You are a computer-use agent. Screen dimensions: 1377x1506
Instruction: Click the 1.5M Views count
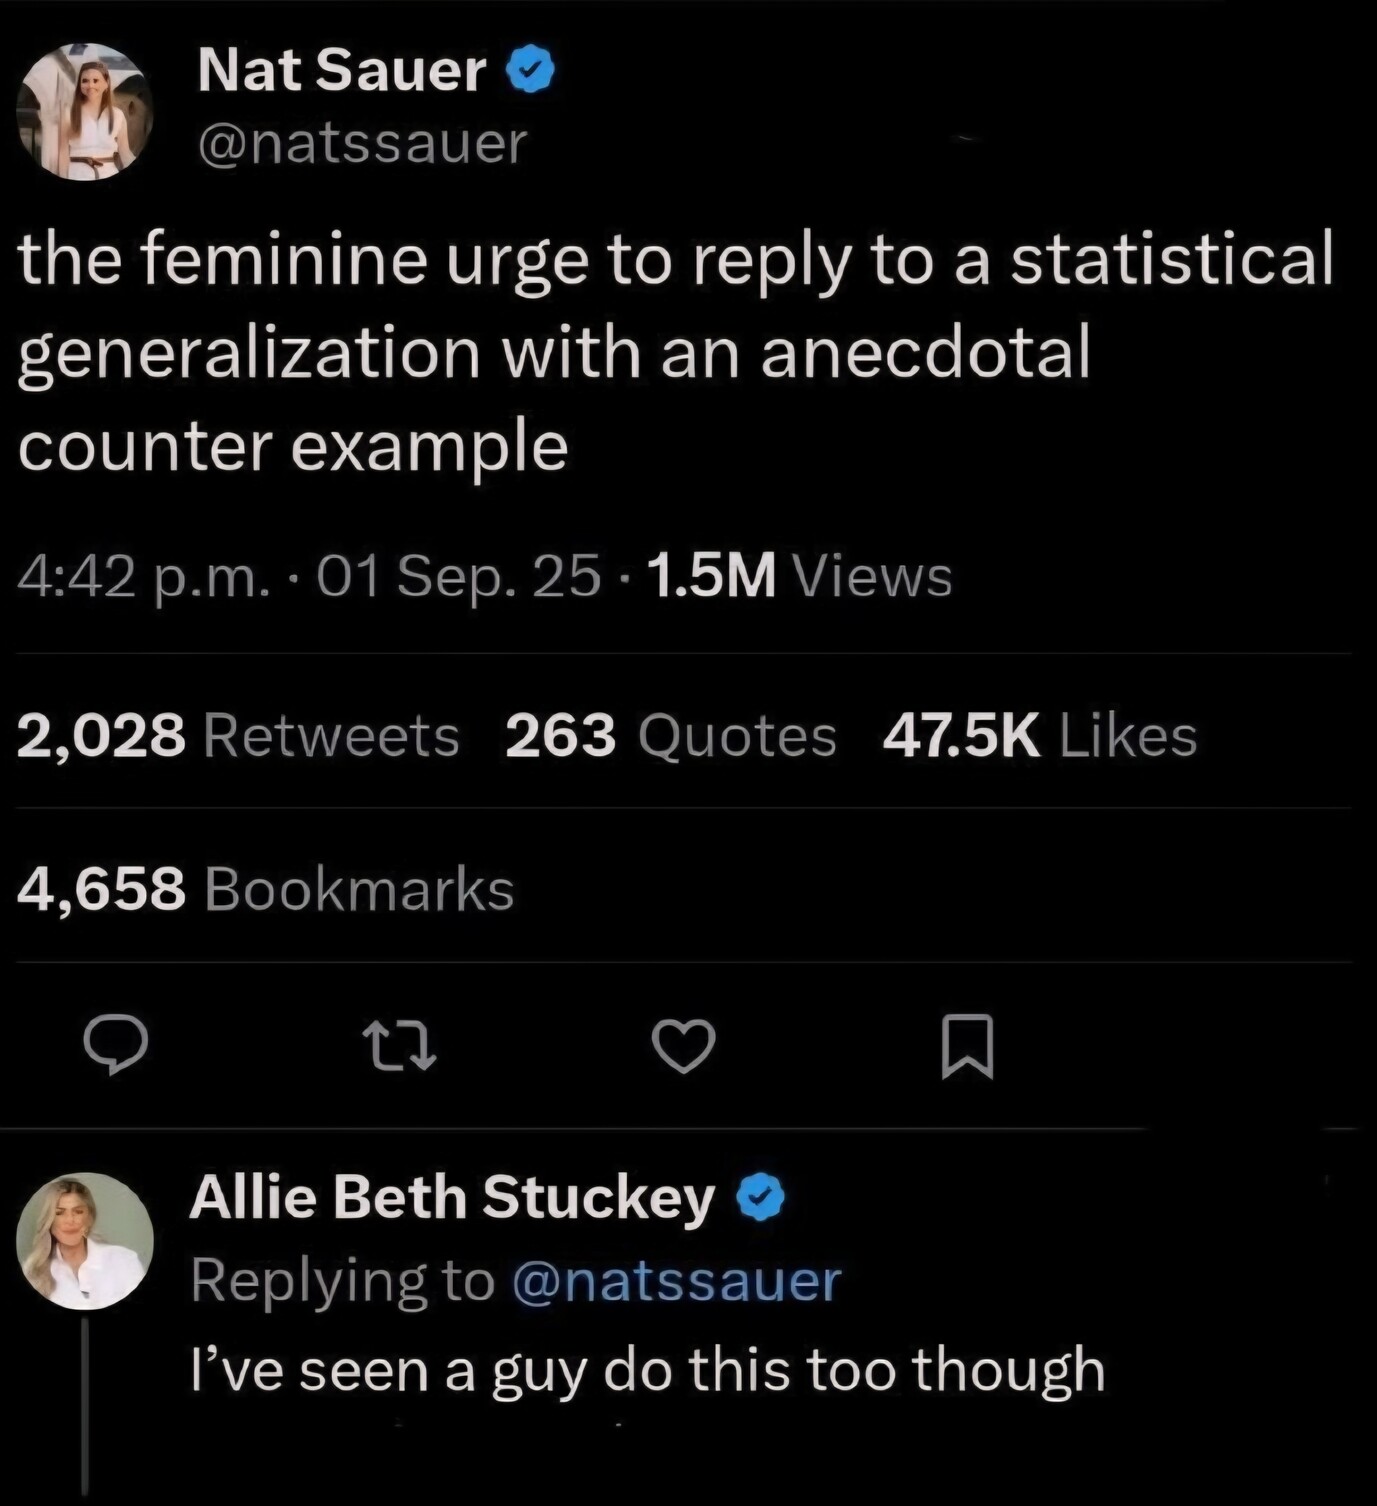pos(800,576)
